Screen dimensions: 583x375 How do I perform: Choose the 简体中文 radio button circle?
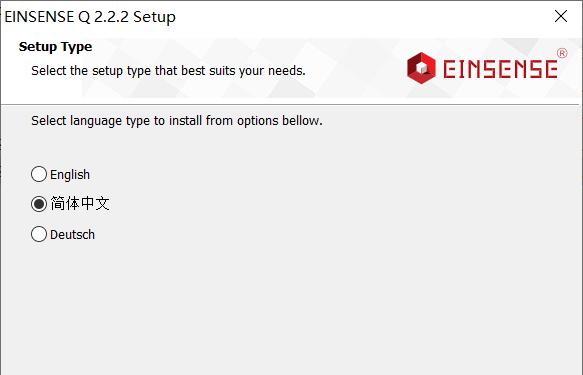click(x=39, y=204)
